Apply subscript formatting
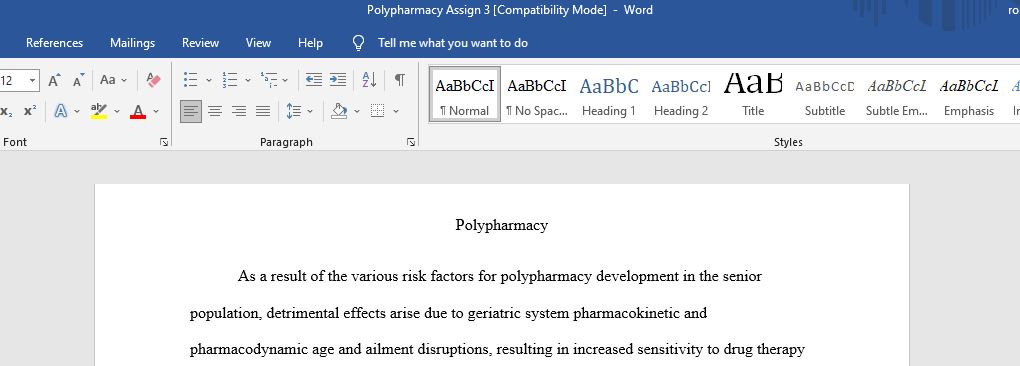Image resolution: width=1020 pixels, height=366 pixels. click(7, 111)
